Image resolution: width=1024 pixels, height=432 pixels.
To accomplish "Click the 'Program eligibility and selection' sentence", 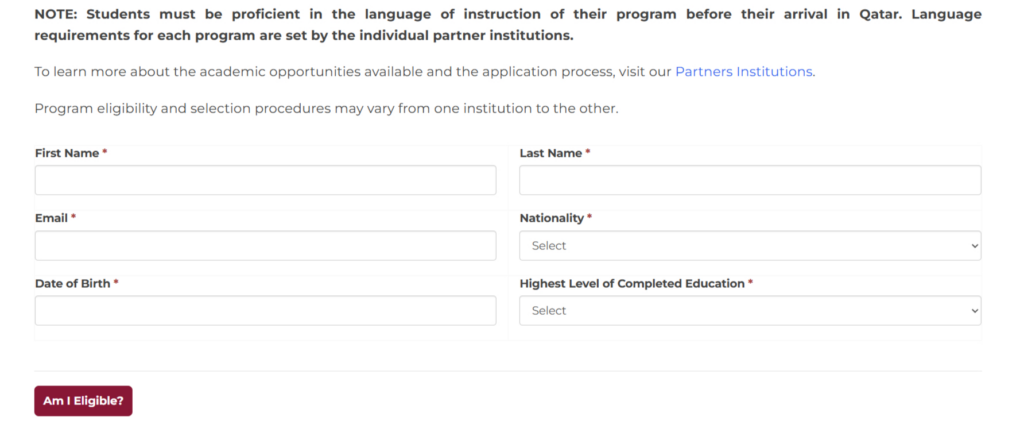I will coord(326,108).
